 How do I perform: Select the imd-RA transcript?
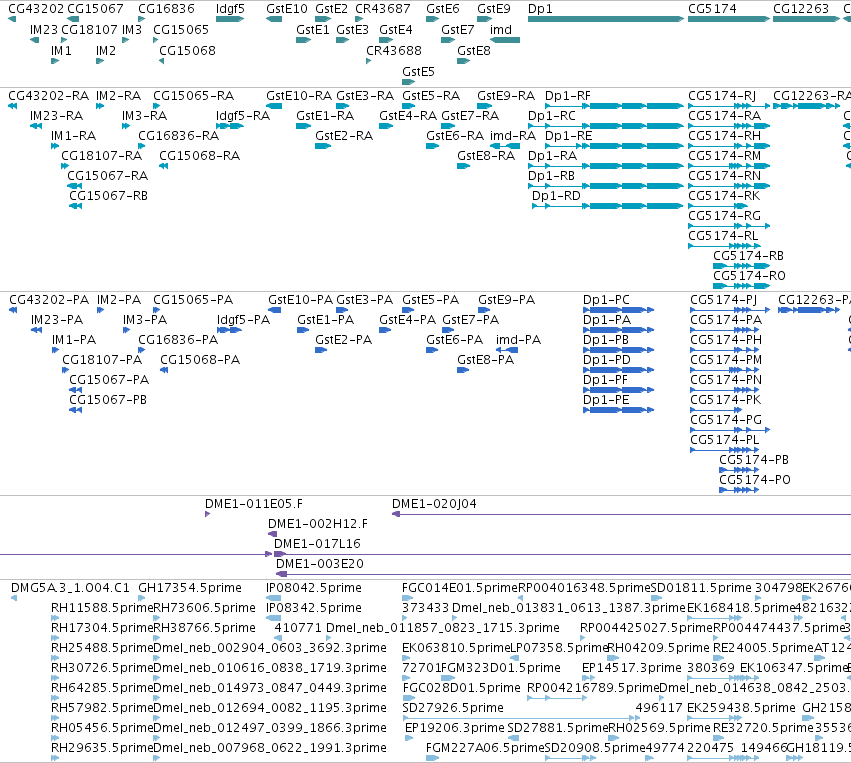point(505,146)
